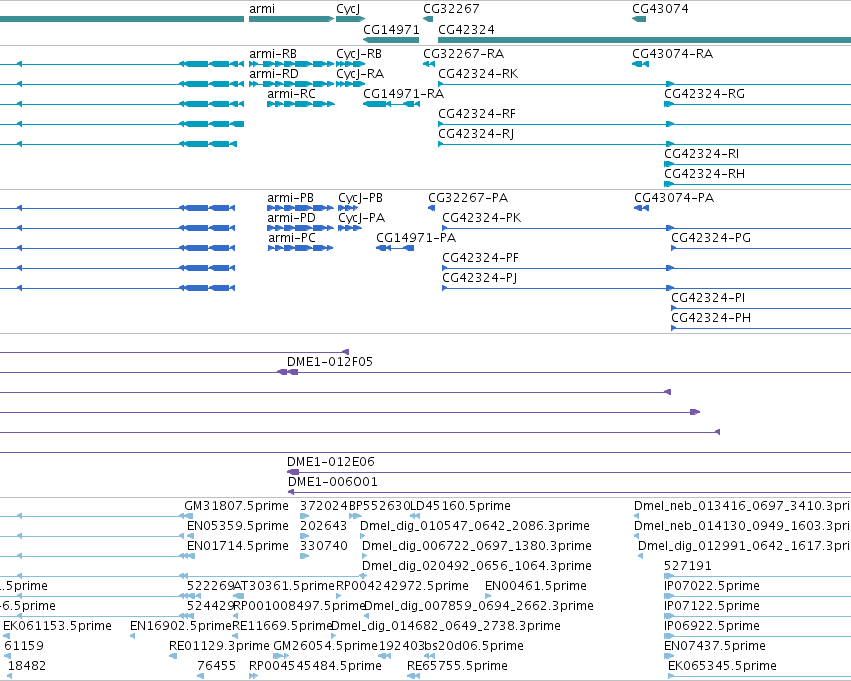Click the armi-RB transcript label

273,54
